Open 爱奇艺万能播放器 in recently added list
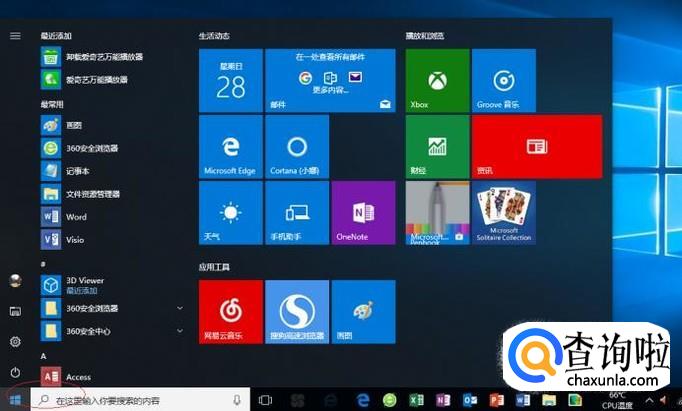This screenshot has height=411, width=682. pos(113,80)
